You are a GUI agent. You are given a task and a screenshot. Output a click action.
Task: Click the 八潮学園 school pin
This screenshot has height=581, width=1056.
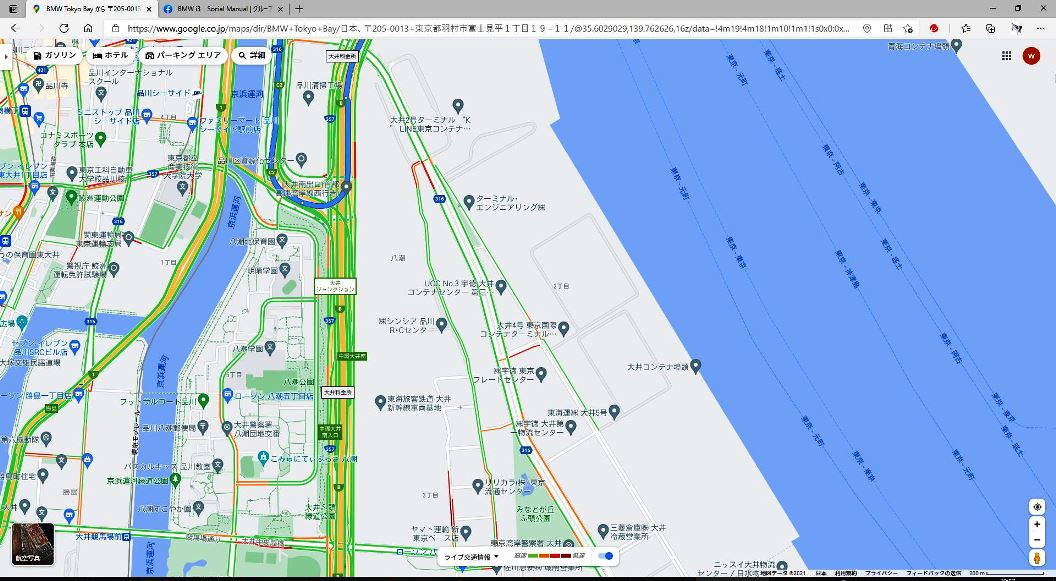tap(269, 347)
